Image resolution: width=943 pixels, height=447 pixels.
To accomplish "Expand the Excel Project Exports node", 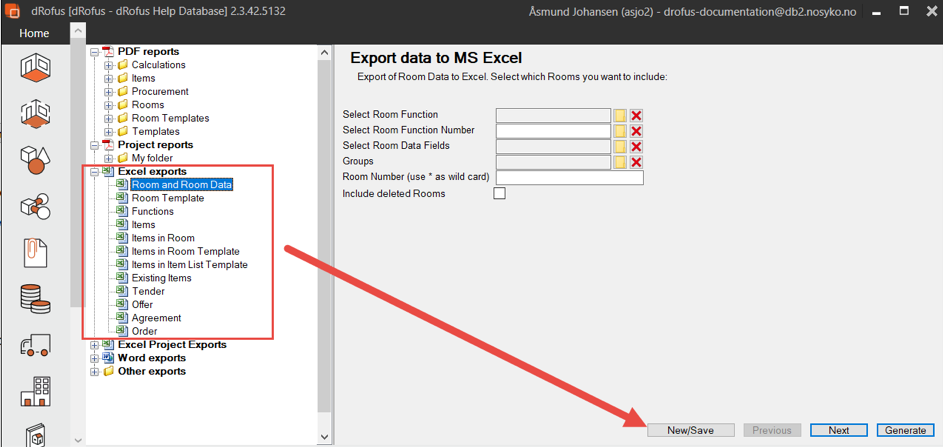I will tap(94, 345).
